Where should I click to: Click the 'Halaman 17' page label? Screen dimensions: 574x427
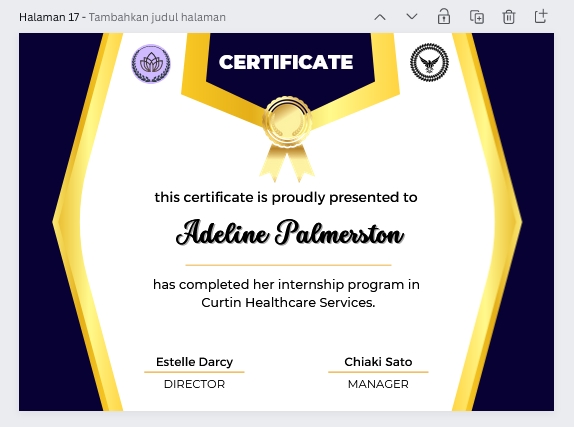click(49, 17)
